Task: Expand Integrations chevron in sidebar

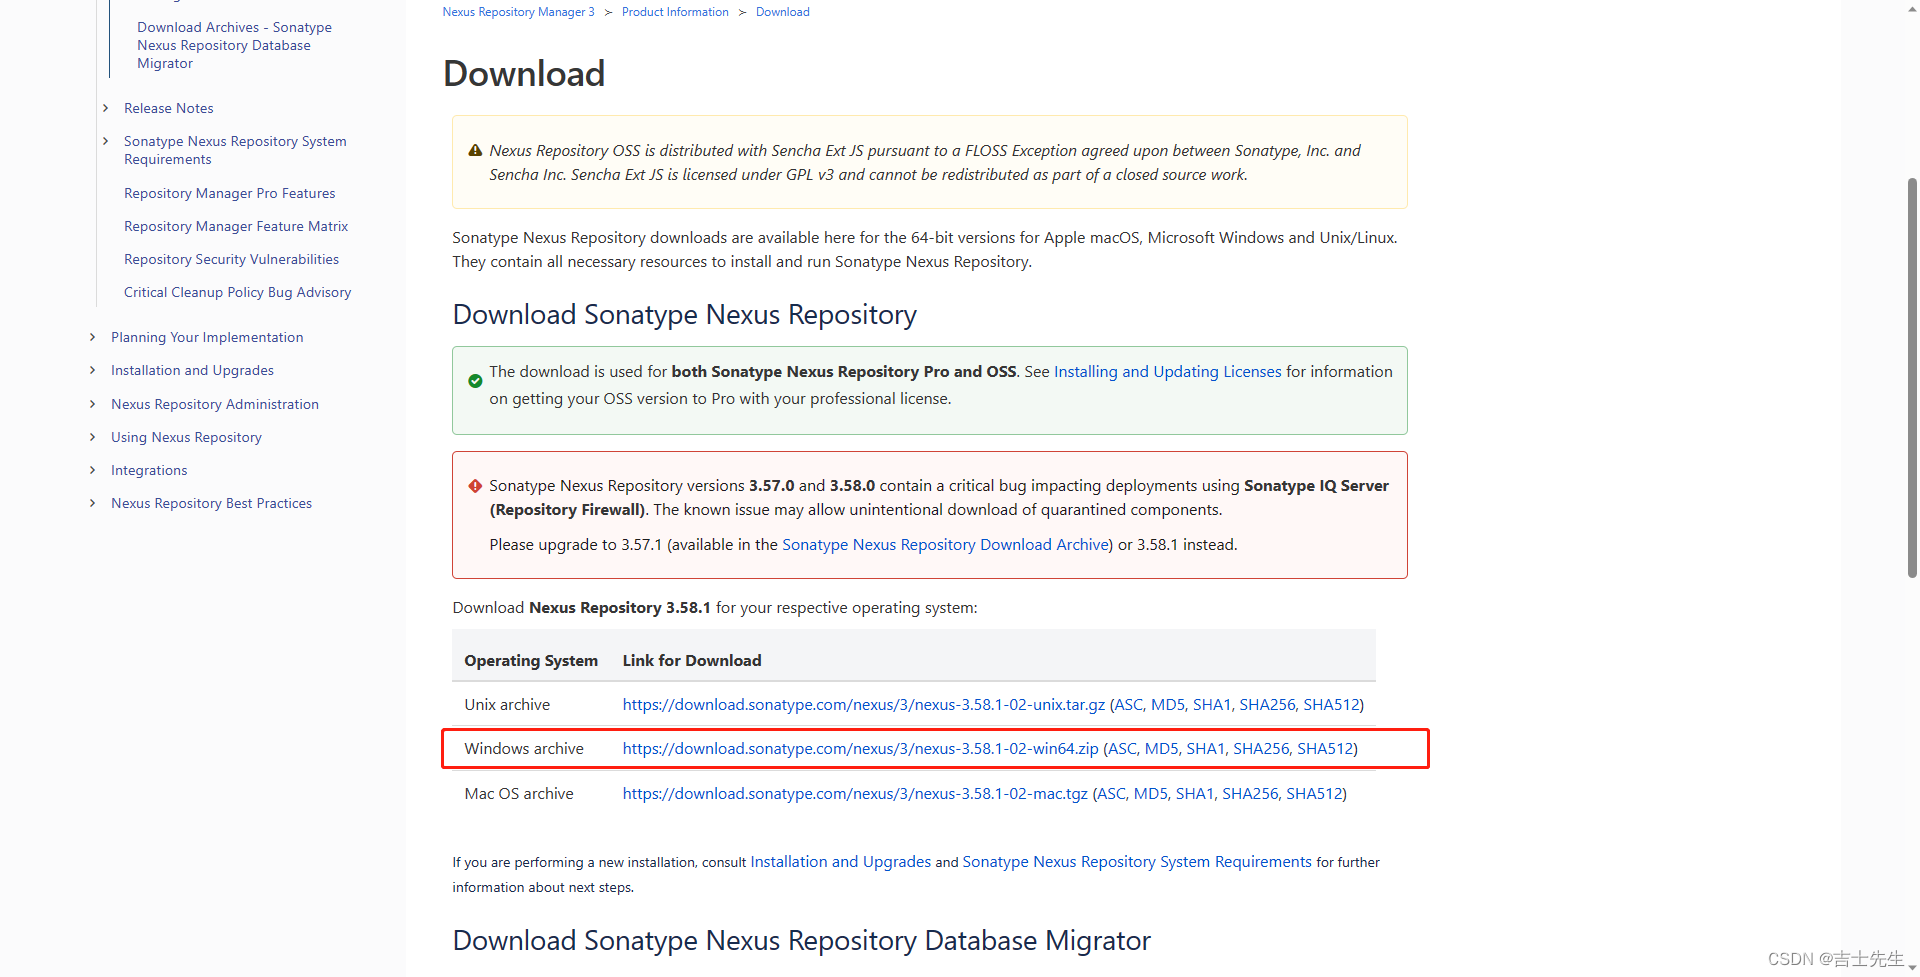Action: (92, 470)
